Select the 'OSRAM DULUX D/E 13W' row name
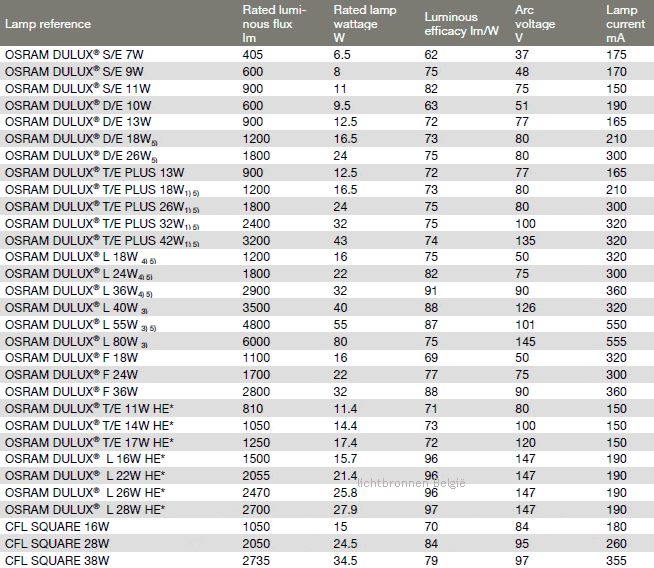 (x=78, y=122)
